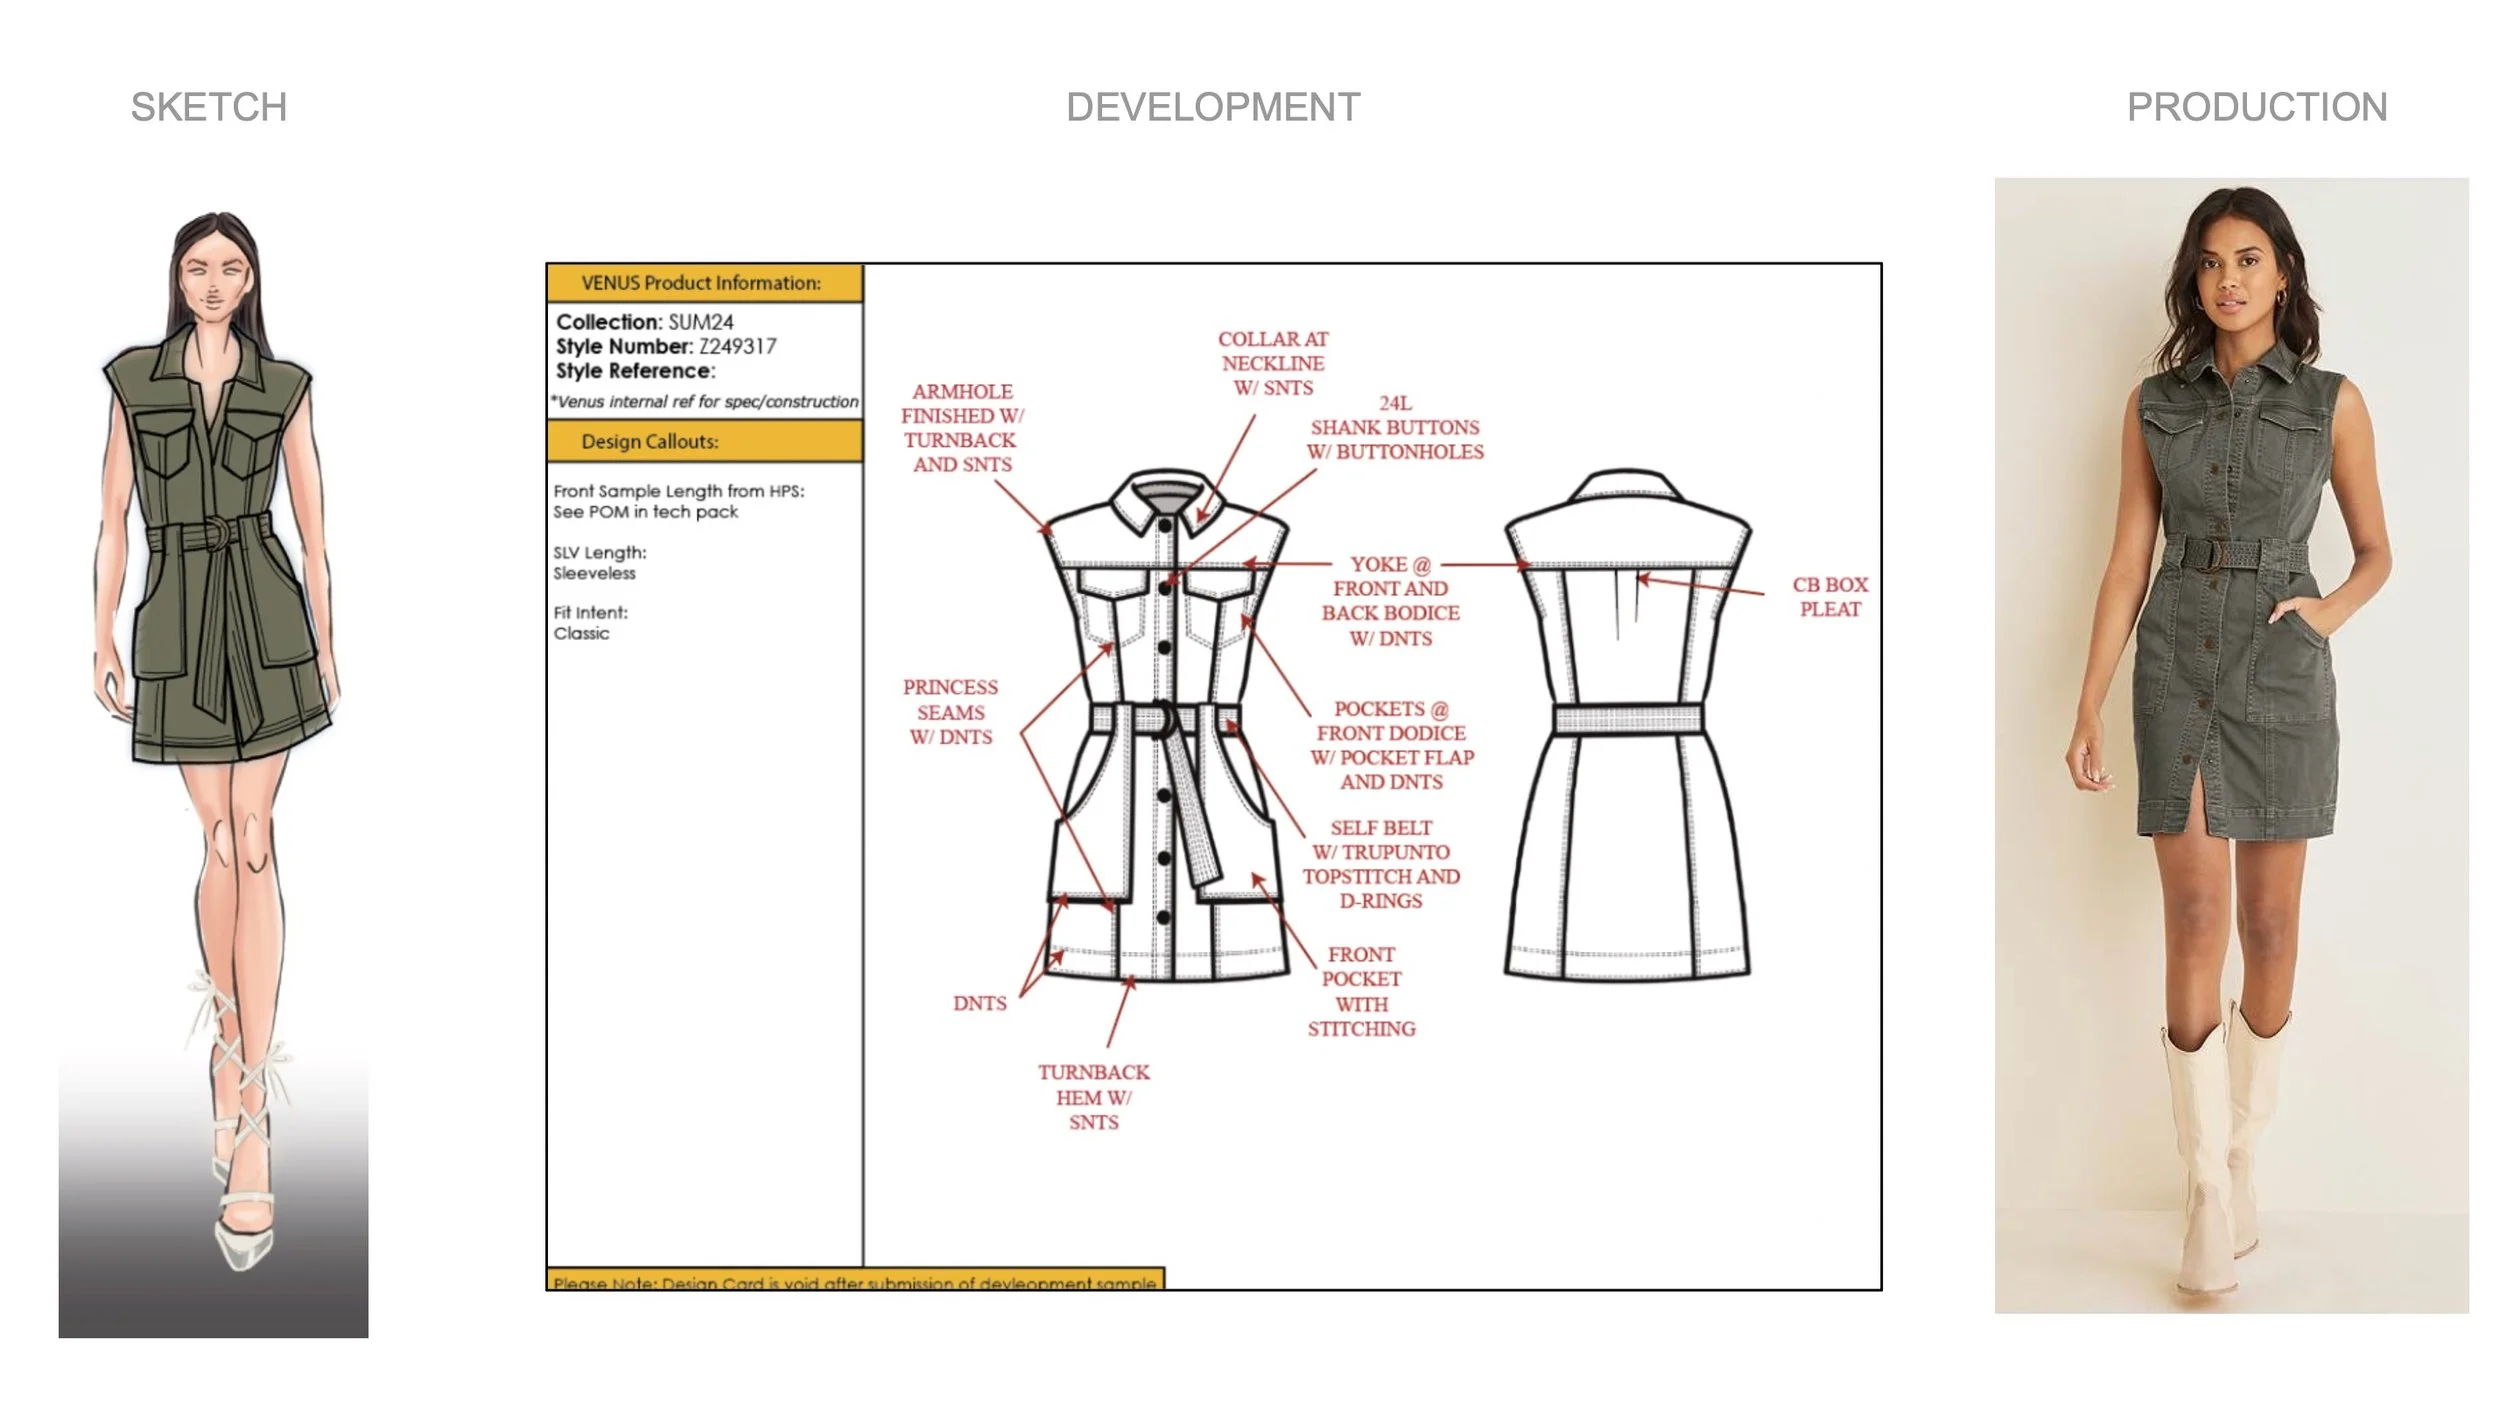Click the Fit Intent Classic text
The image size is (2500, 1402).
point(591,623)
